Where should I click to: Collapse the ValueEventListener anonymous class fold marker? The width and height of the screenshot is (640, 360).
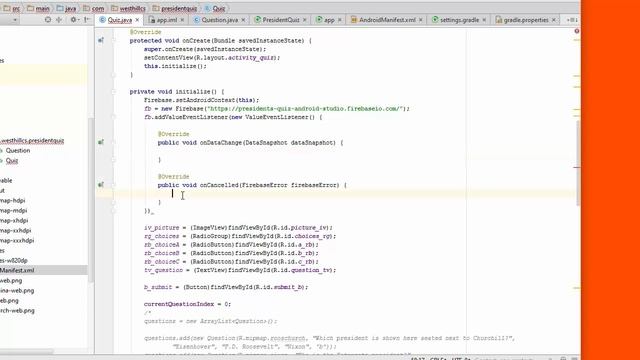tap(114, 117)
